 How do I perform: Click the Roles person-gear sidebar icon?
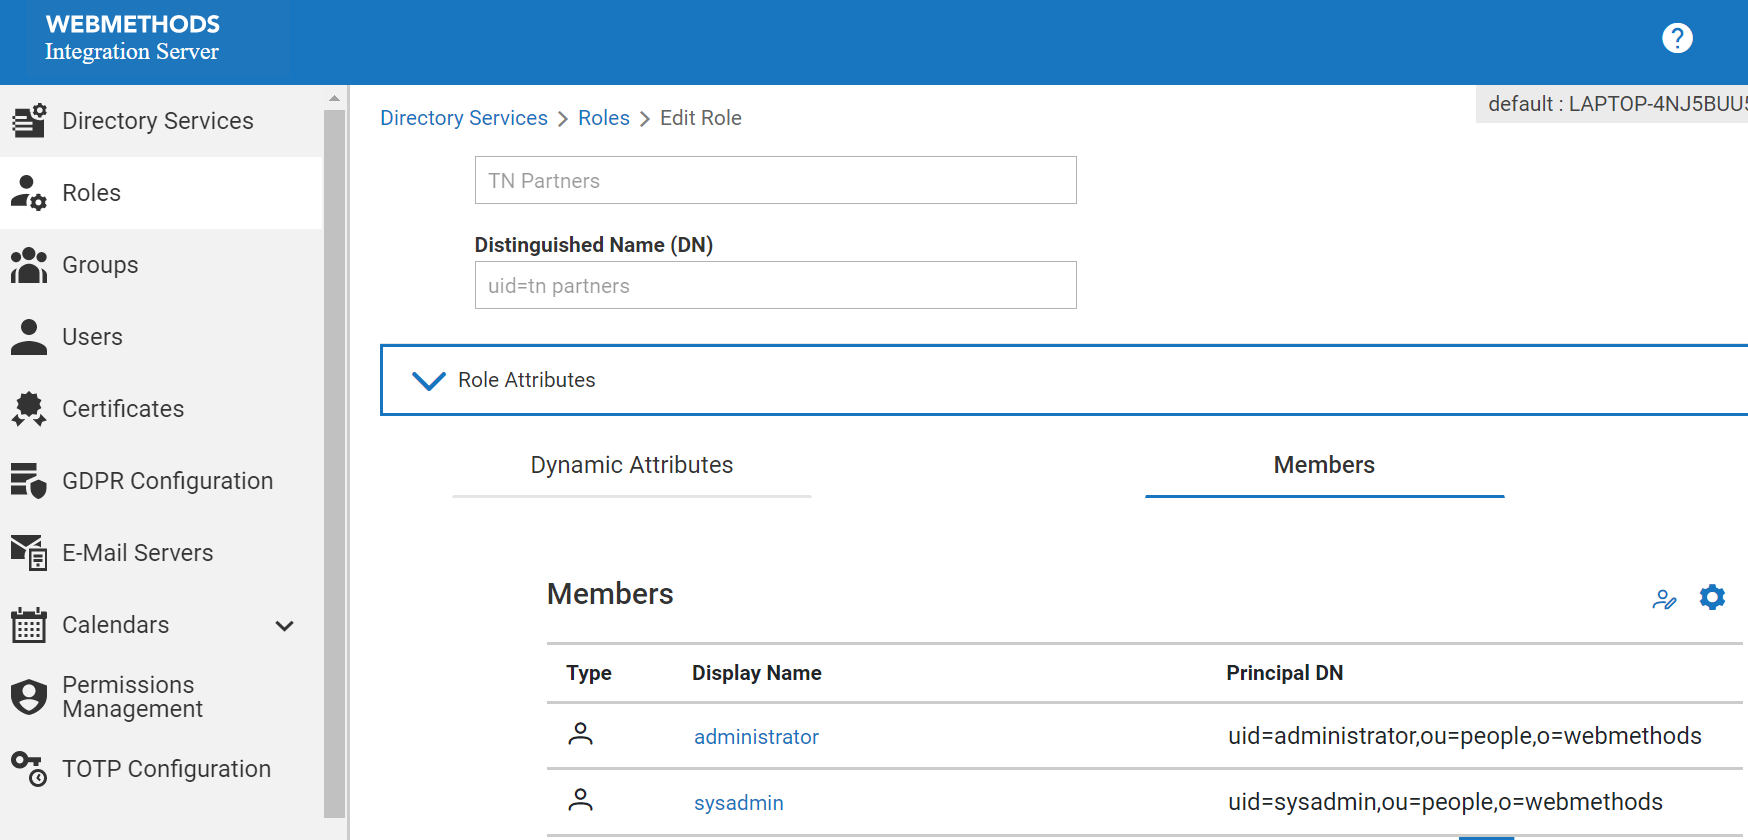point(29,193)
